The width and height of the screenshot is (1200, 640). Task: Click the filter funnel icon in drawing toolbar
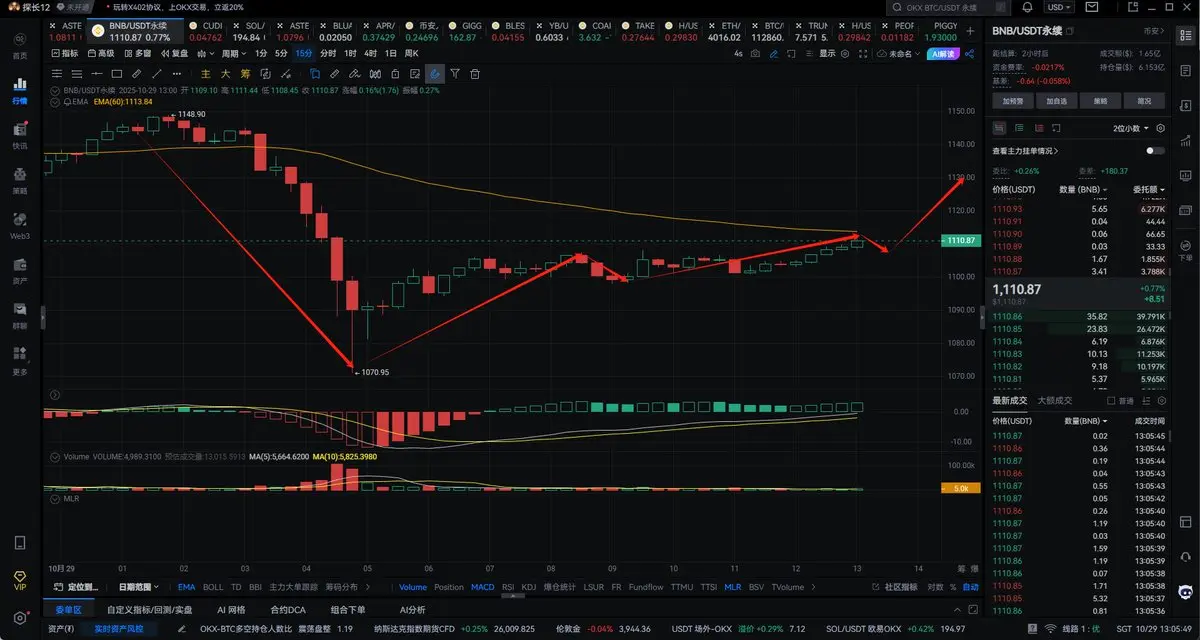[454, 74]
